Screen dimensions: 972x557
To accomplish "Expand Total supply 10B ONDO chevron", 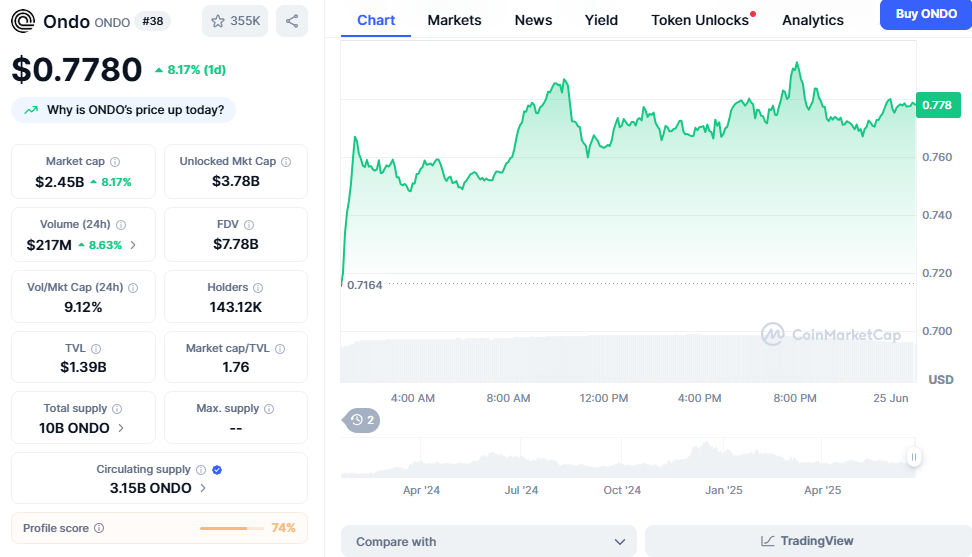I will [121, 428].
